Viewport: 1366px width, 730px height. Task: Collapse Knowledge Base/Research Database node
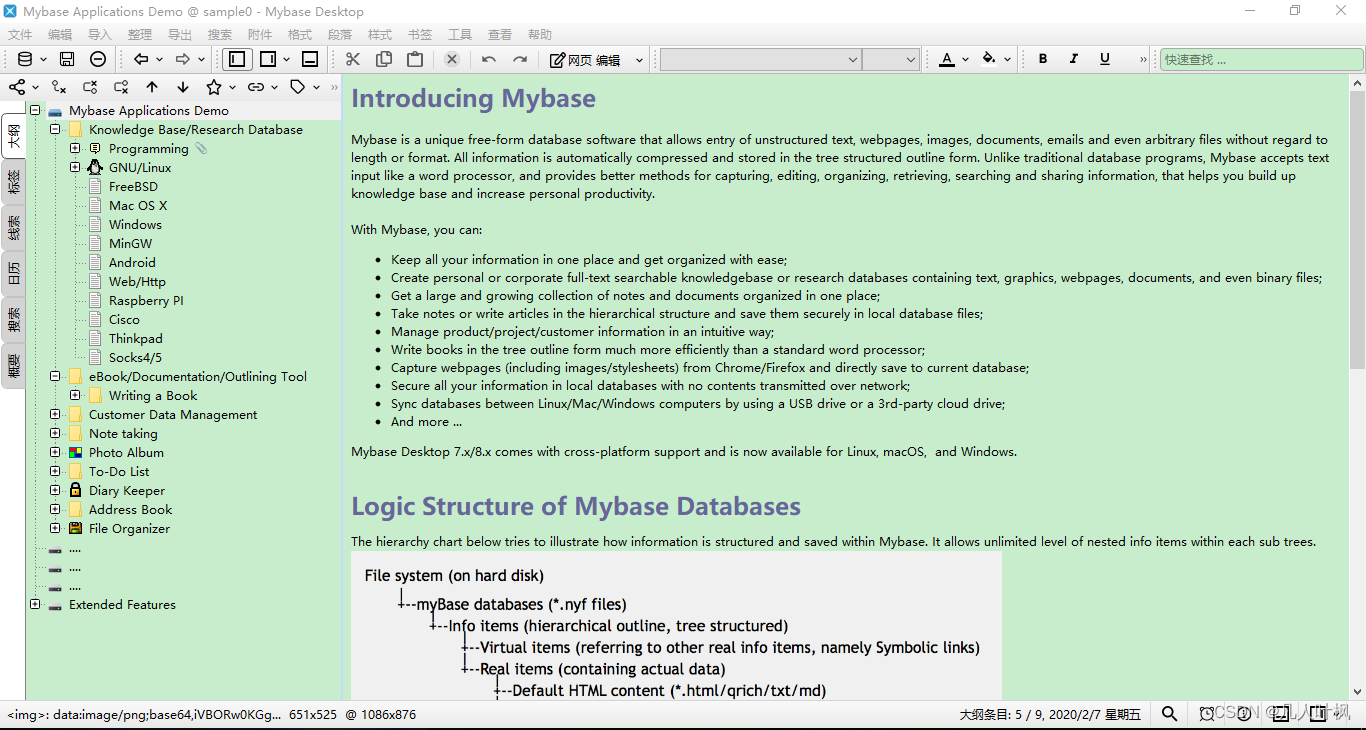pyautogui.click(x=55, y=129)
